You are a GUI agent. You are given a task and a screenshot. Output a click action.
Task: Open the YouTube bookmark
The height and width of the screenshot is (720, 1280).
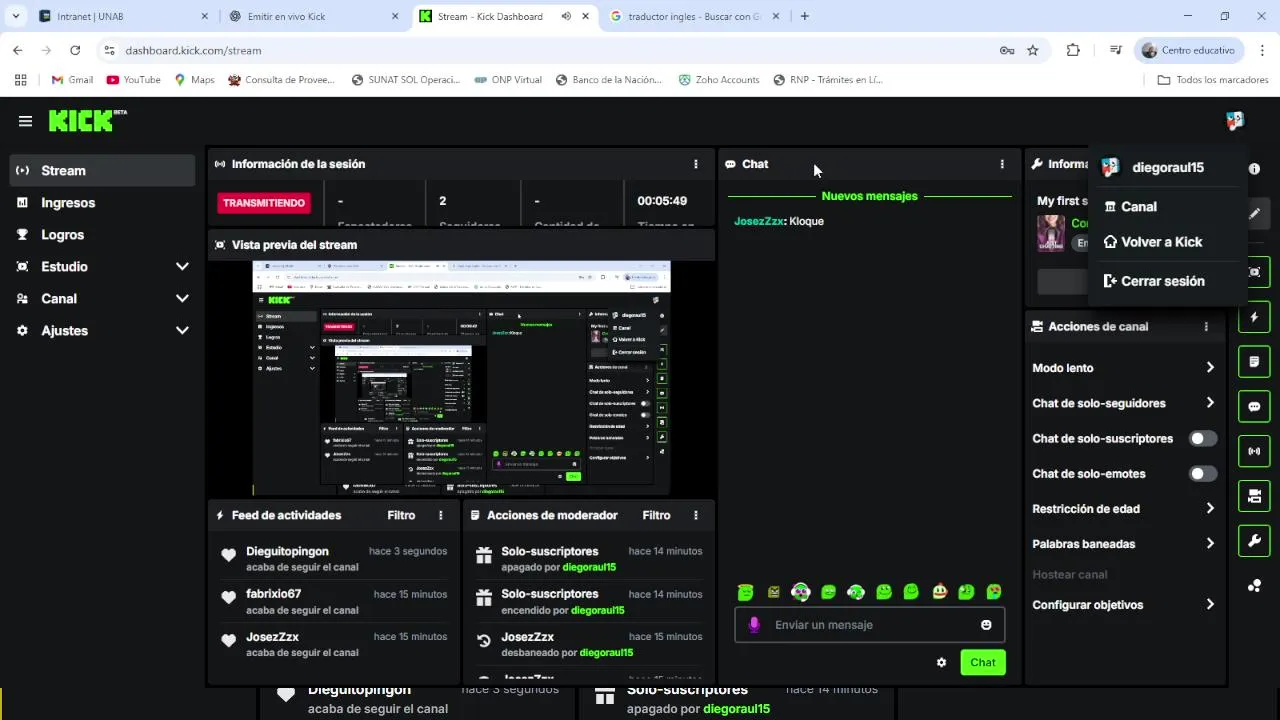click(133, 80)
